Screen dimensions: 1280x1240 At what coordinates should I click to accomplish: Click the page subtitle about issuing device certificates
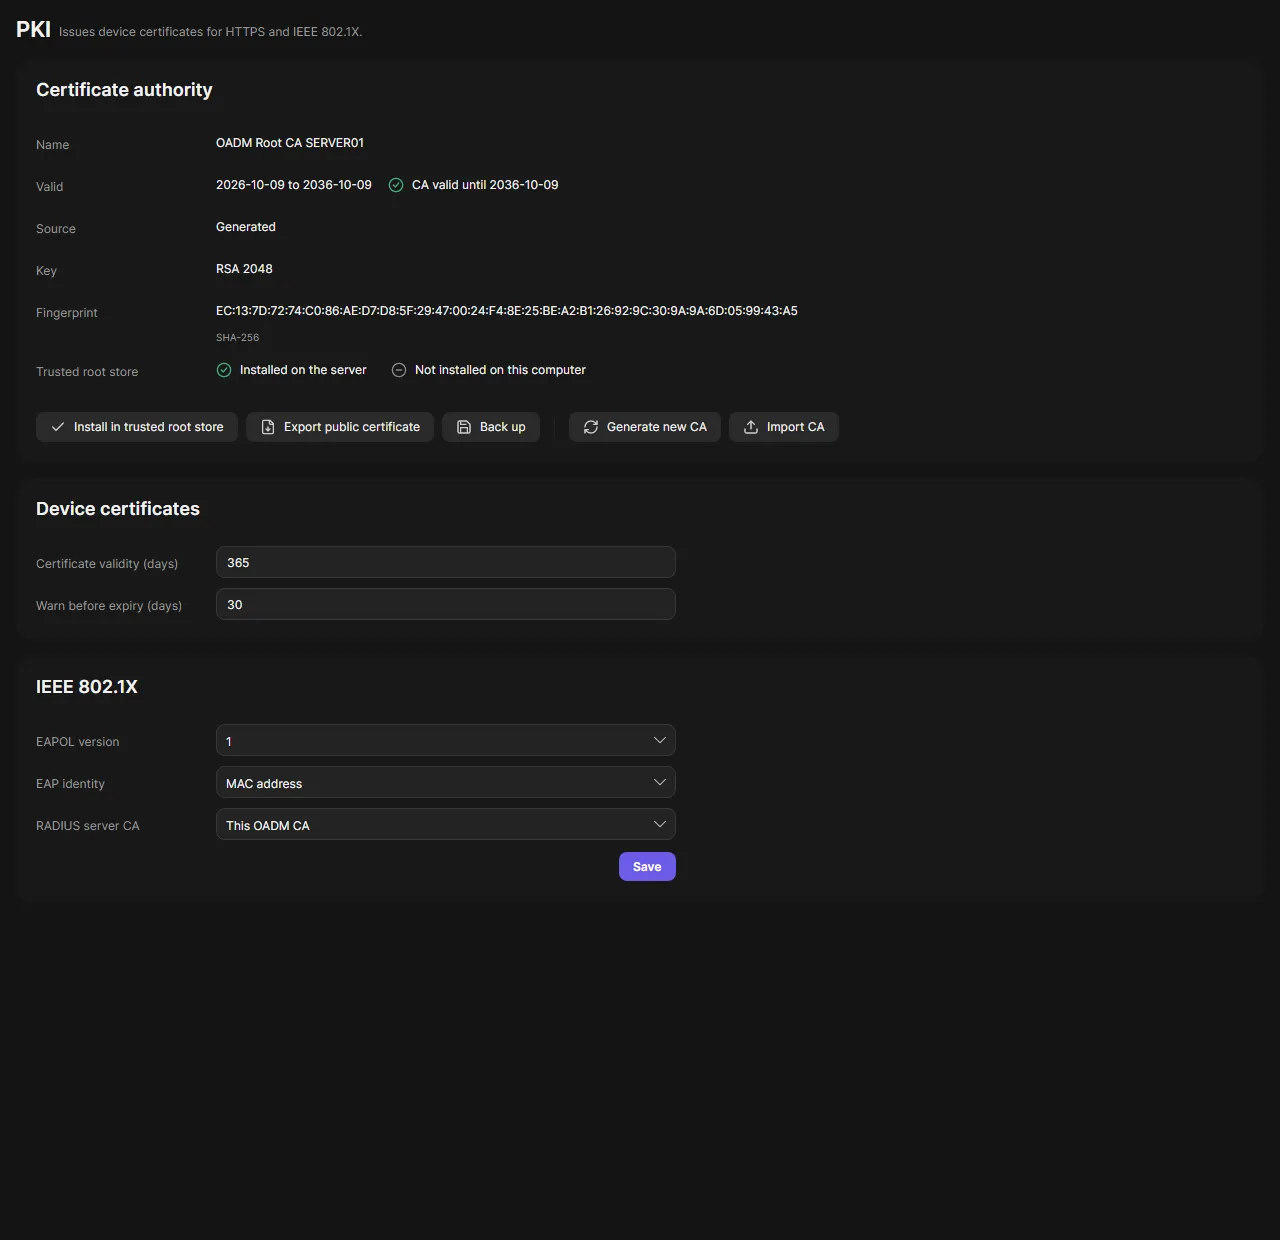(x=210, y=32)
